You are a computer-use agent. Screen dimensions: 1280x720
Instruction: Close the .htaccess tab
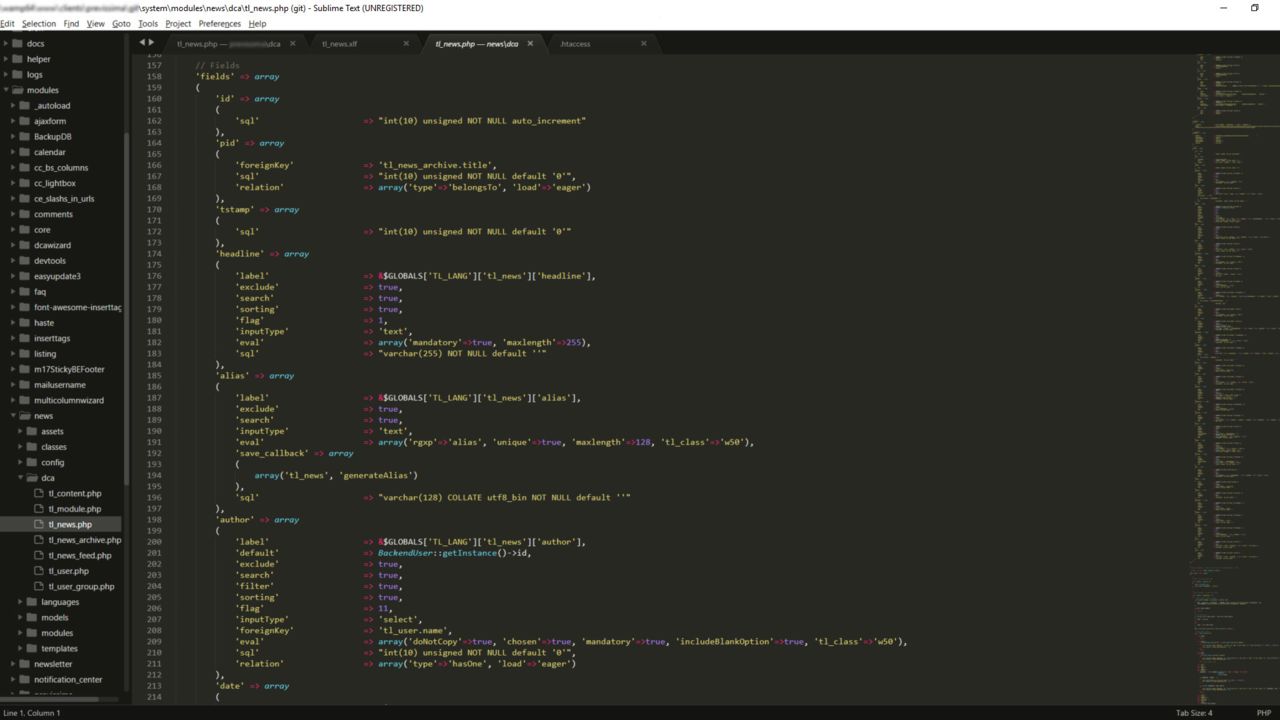point(643,43)
